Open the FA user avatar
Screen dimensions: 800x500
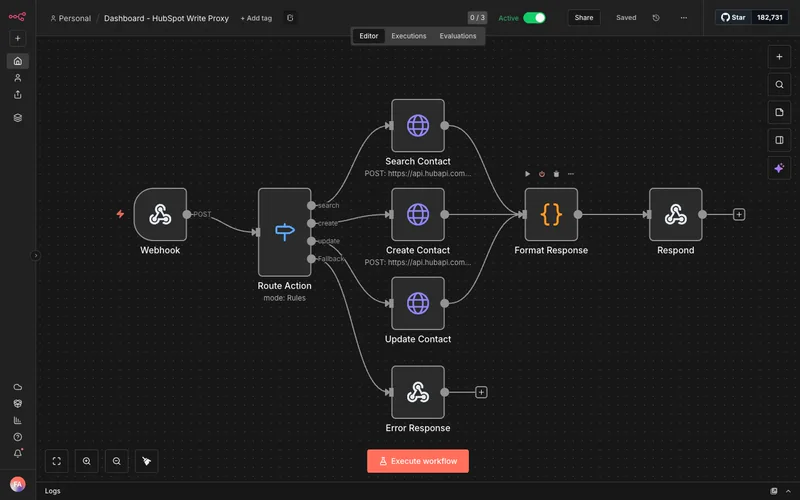[18, 484]
